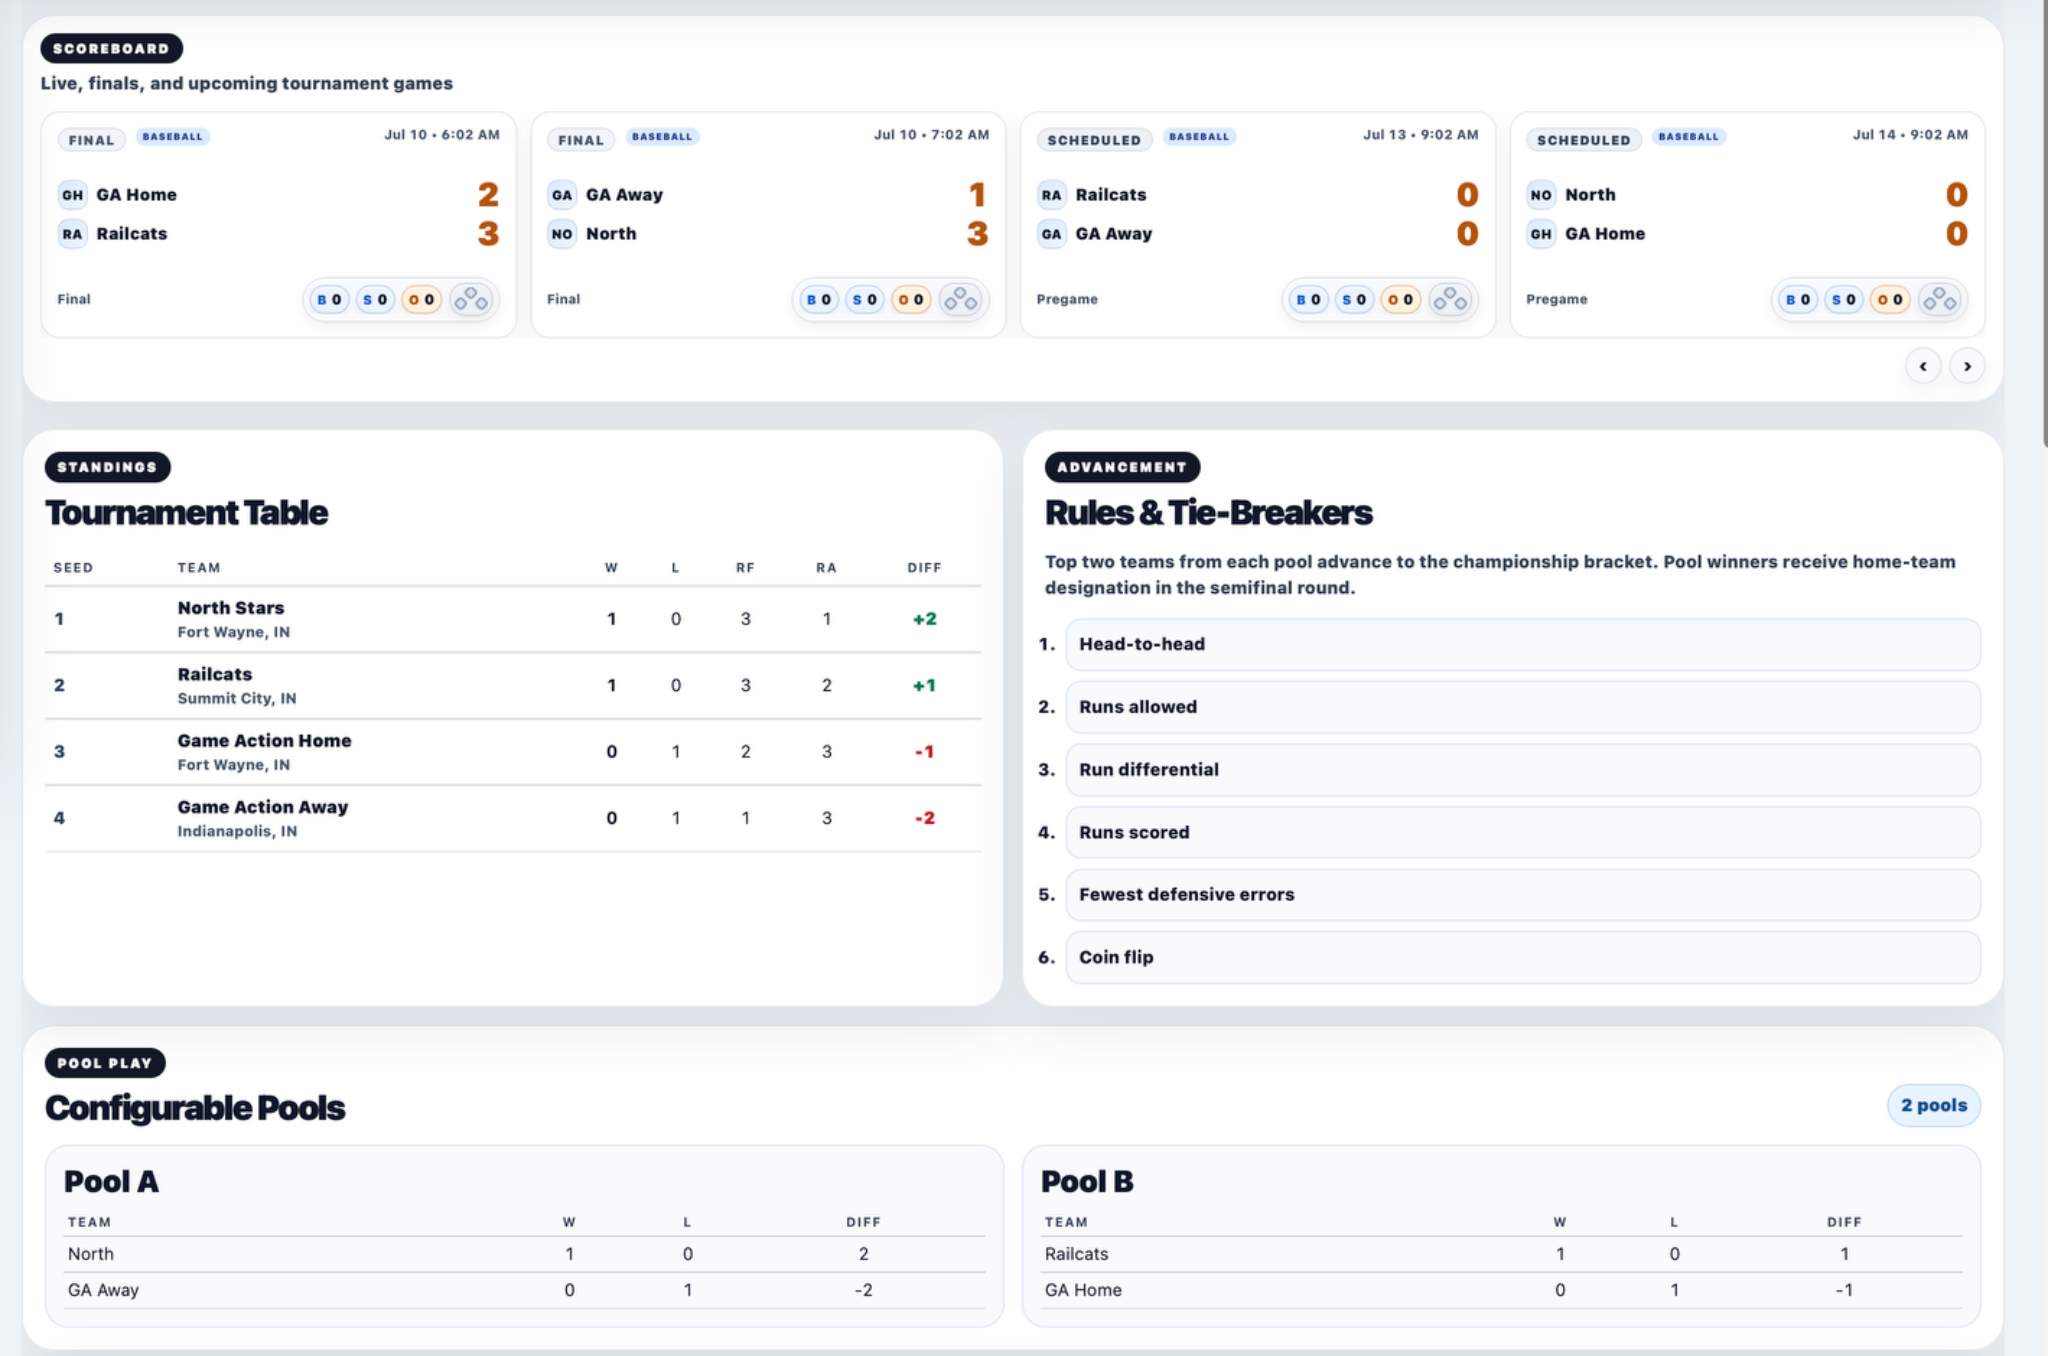Click the North row in Pool A
Screen dimensions: 2048x1356
525,1254
